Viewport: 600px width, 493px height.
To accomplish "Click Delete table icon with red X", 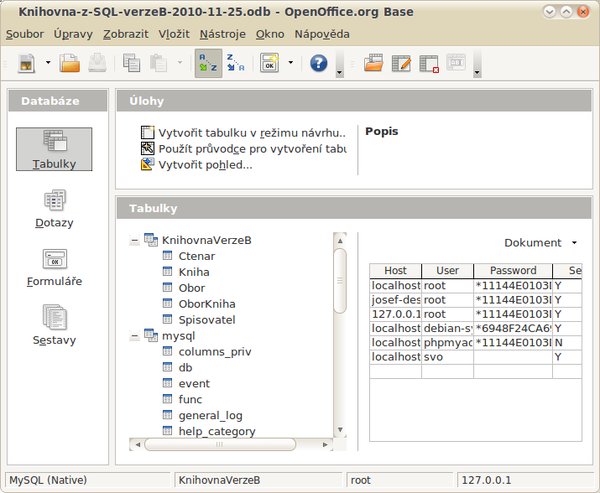I will tap(429, 63).
